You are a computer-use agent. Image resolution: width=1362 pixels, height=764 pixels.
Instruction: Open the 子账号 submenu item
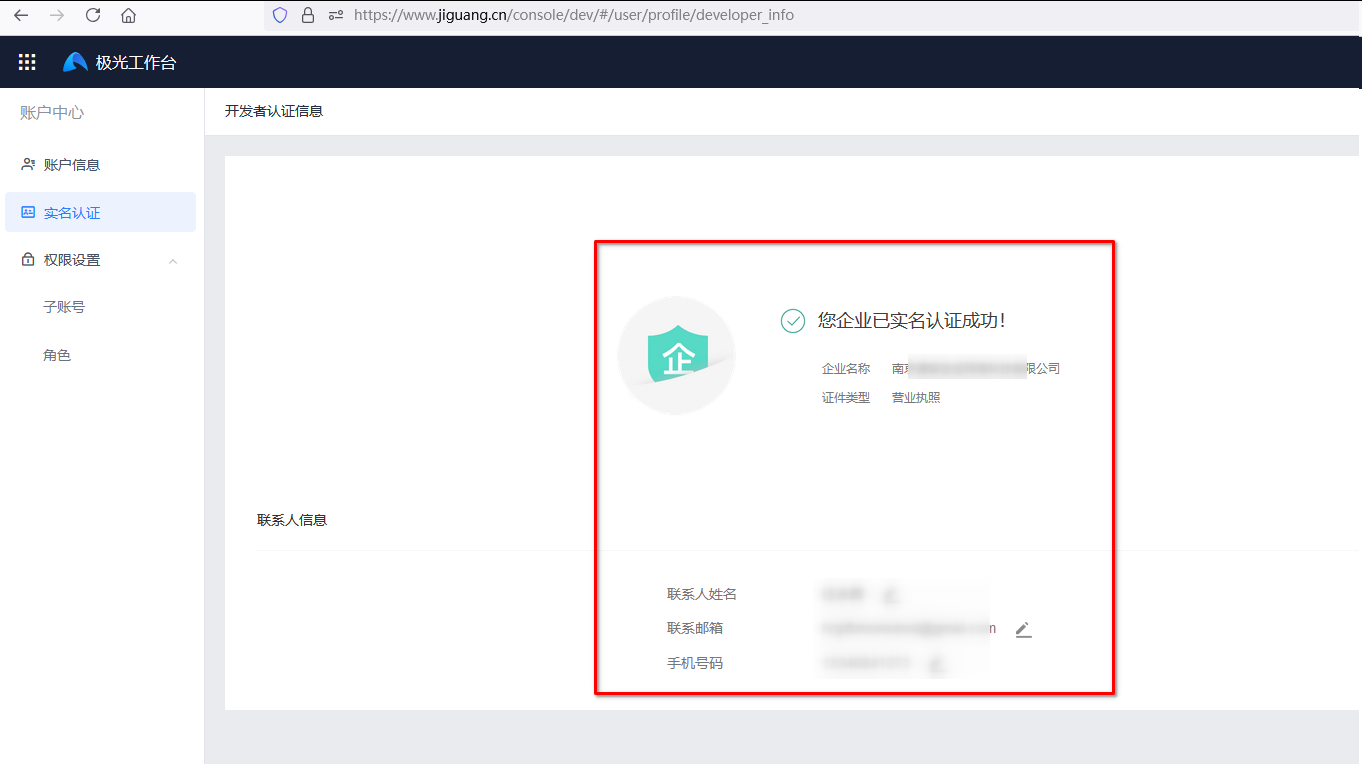coord(64,307)
